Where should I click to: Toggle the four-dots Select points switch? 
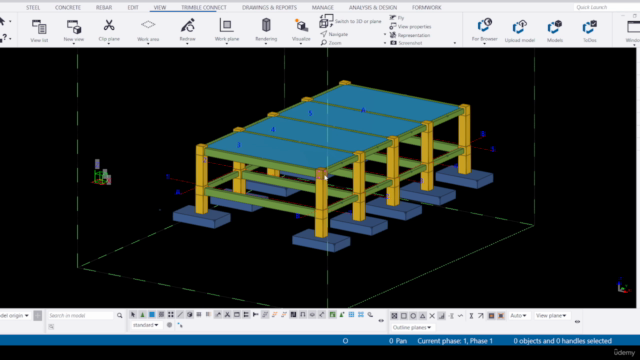171,315
